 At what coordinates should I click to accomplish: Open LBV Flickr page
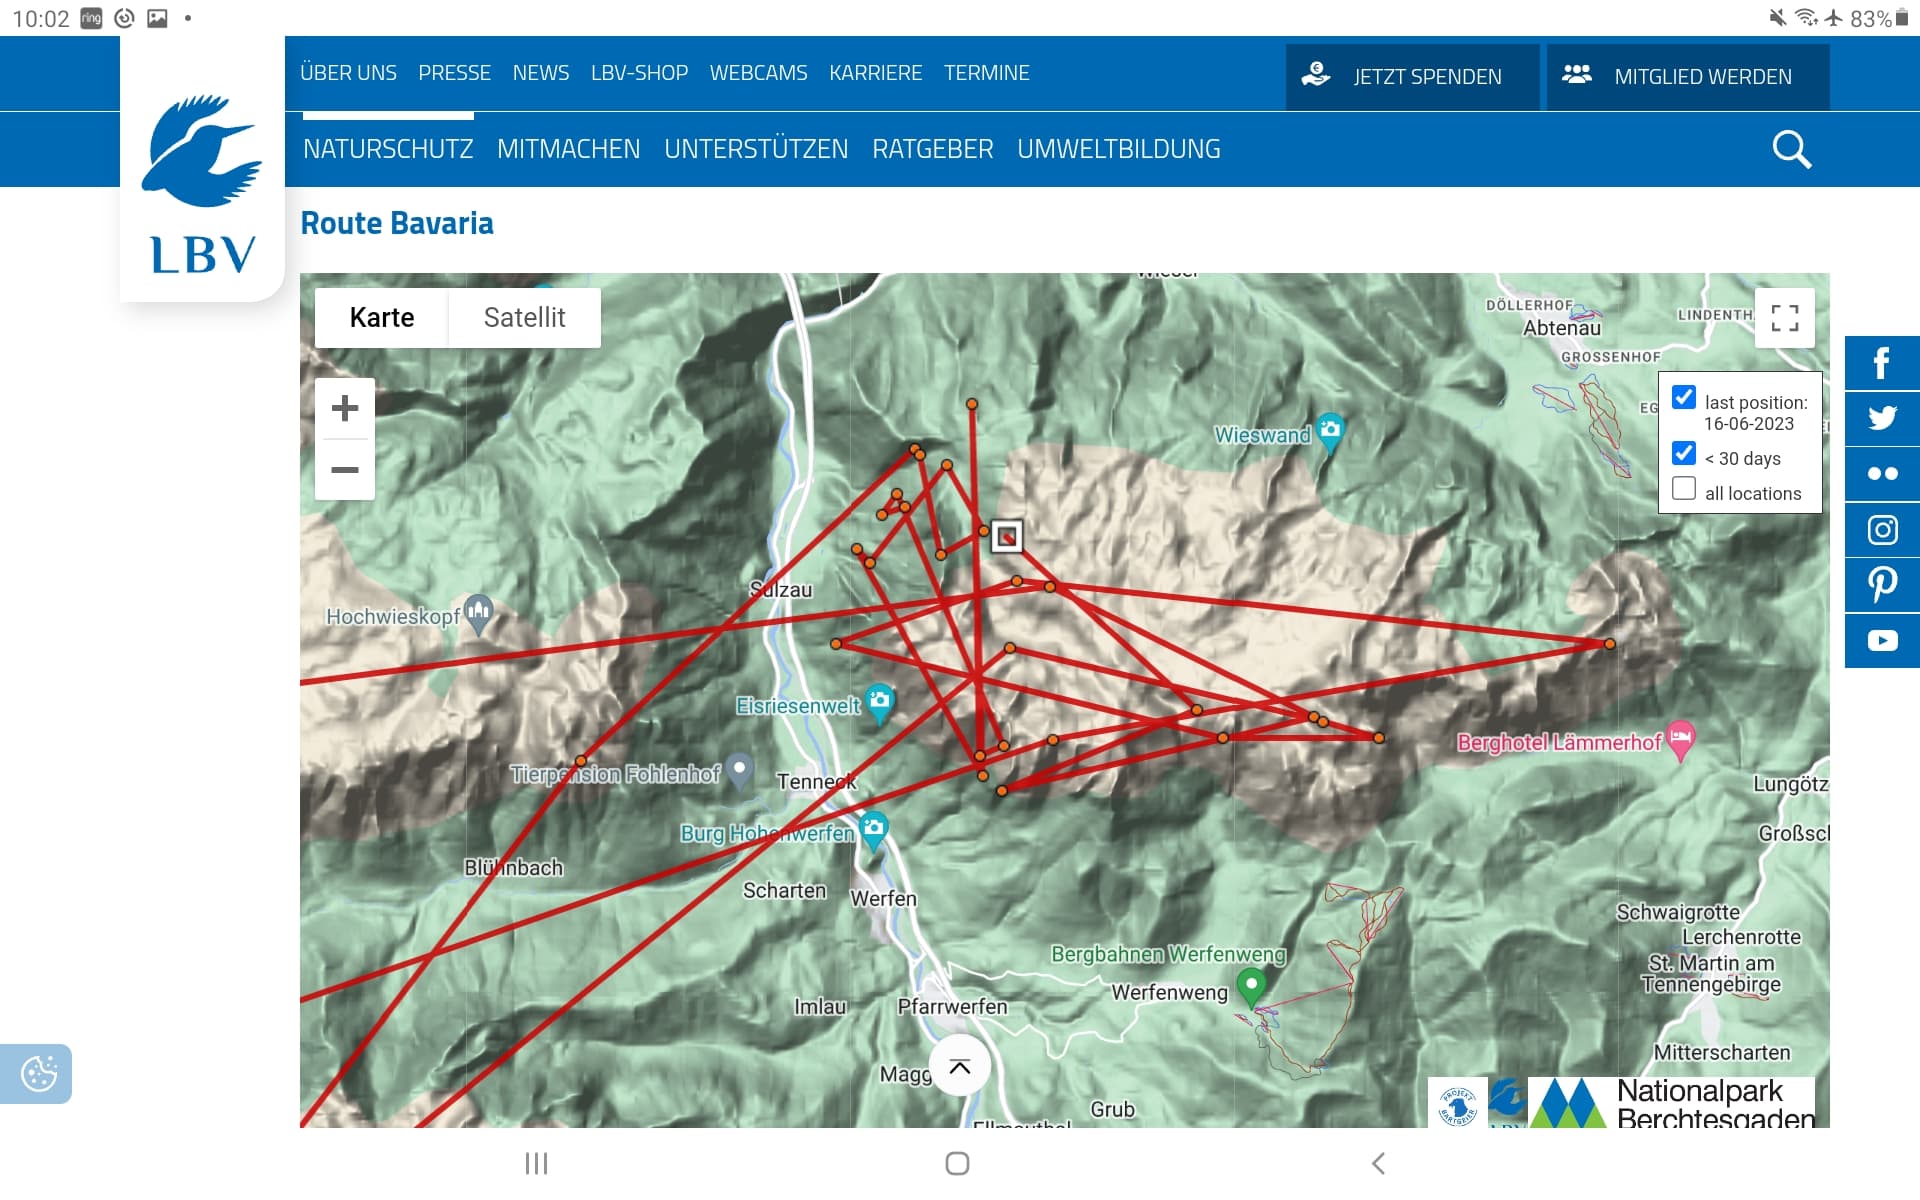1882,474
